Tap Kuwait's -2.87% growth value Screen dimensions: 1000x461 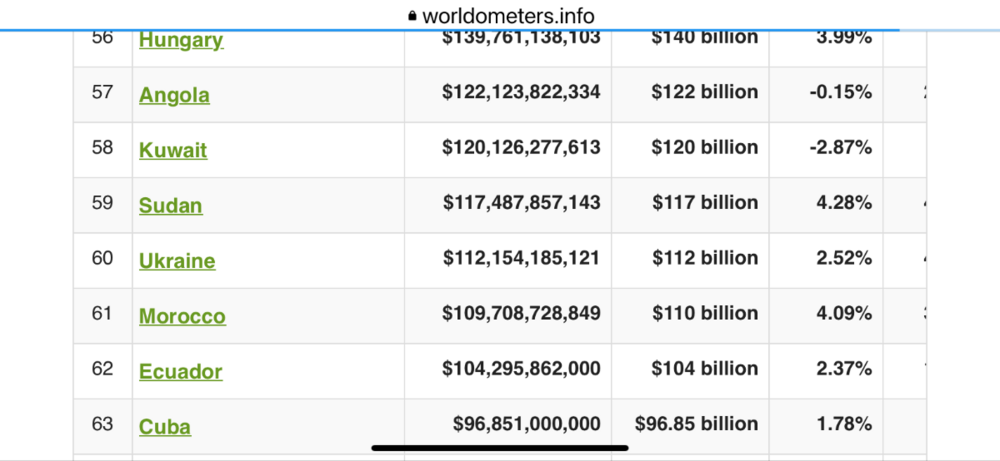[840, 147]
